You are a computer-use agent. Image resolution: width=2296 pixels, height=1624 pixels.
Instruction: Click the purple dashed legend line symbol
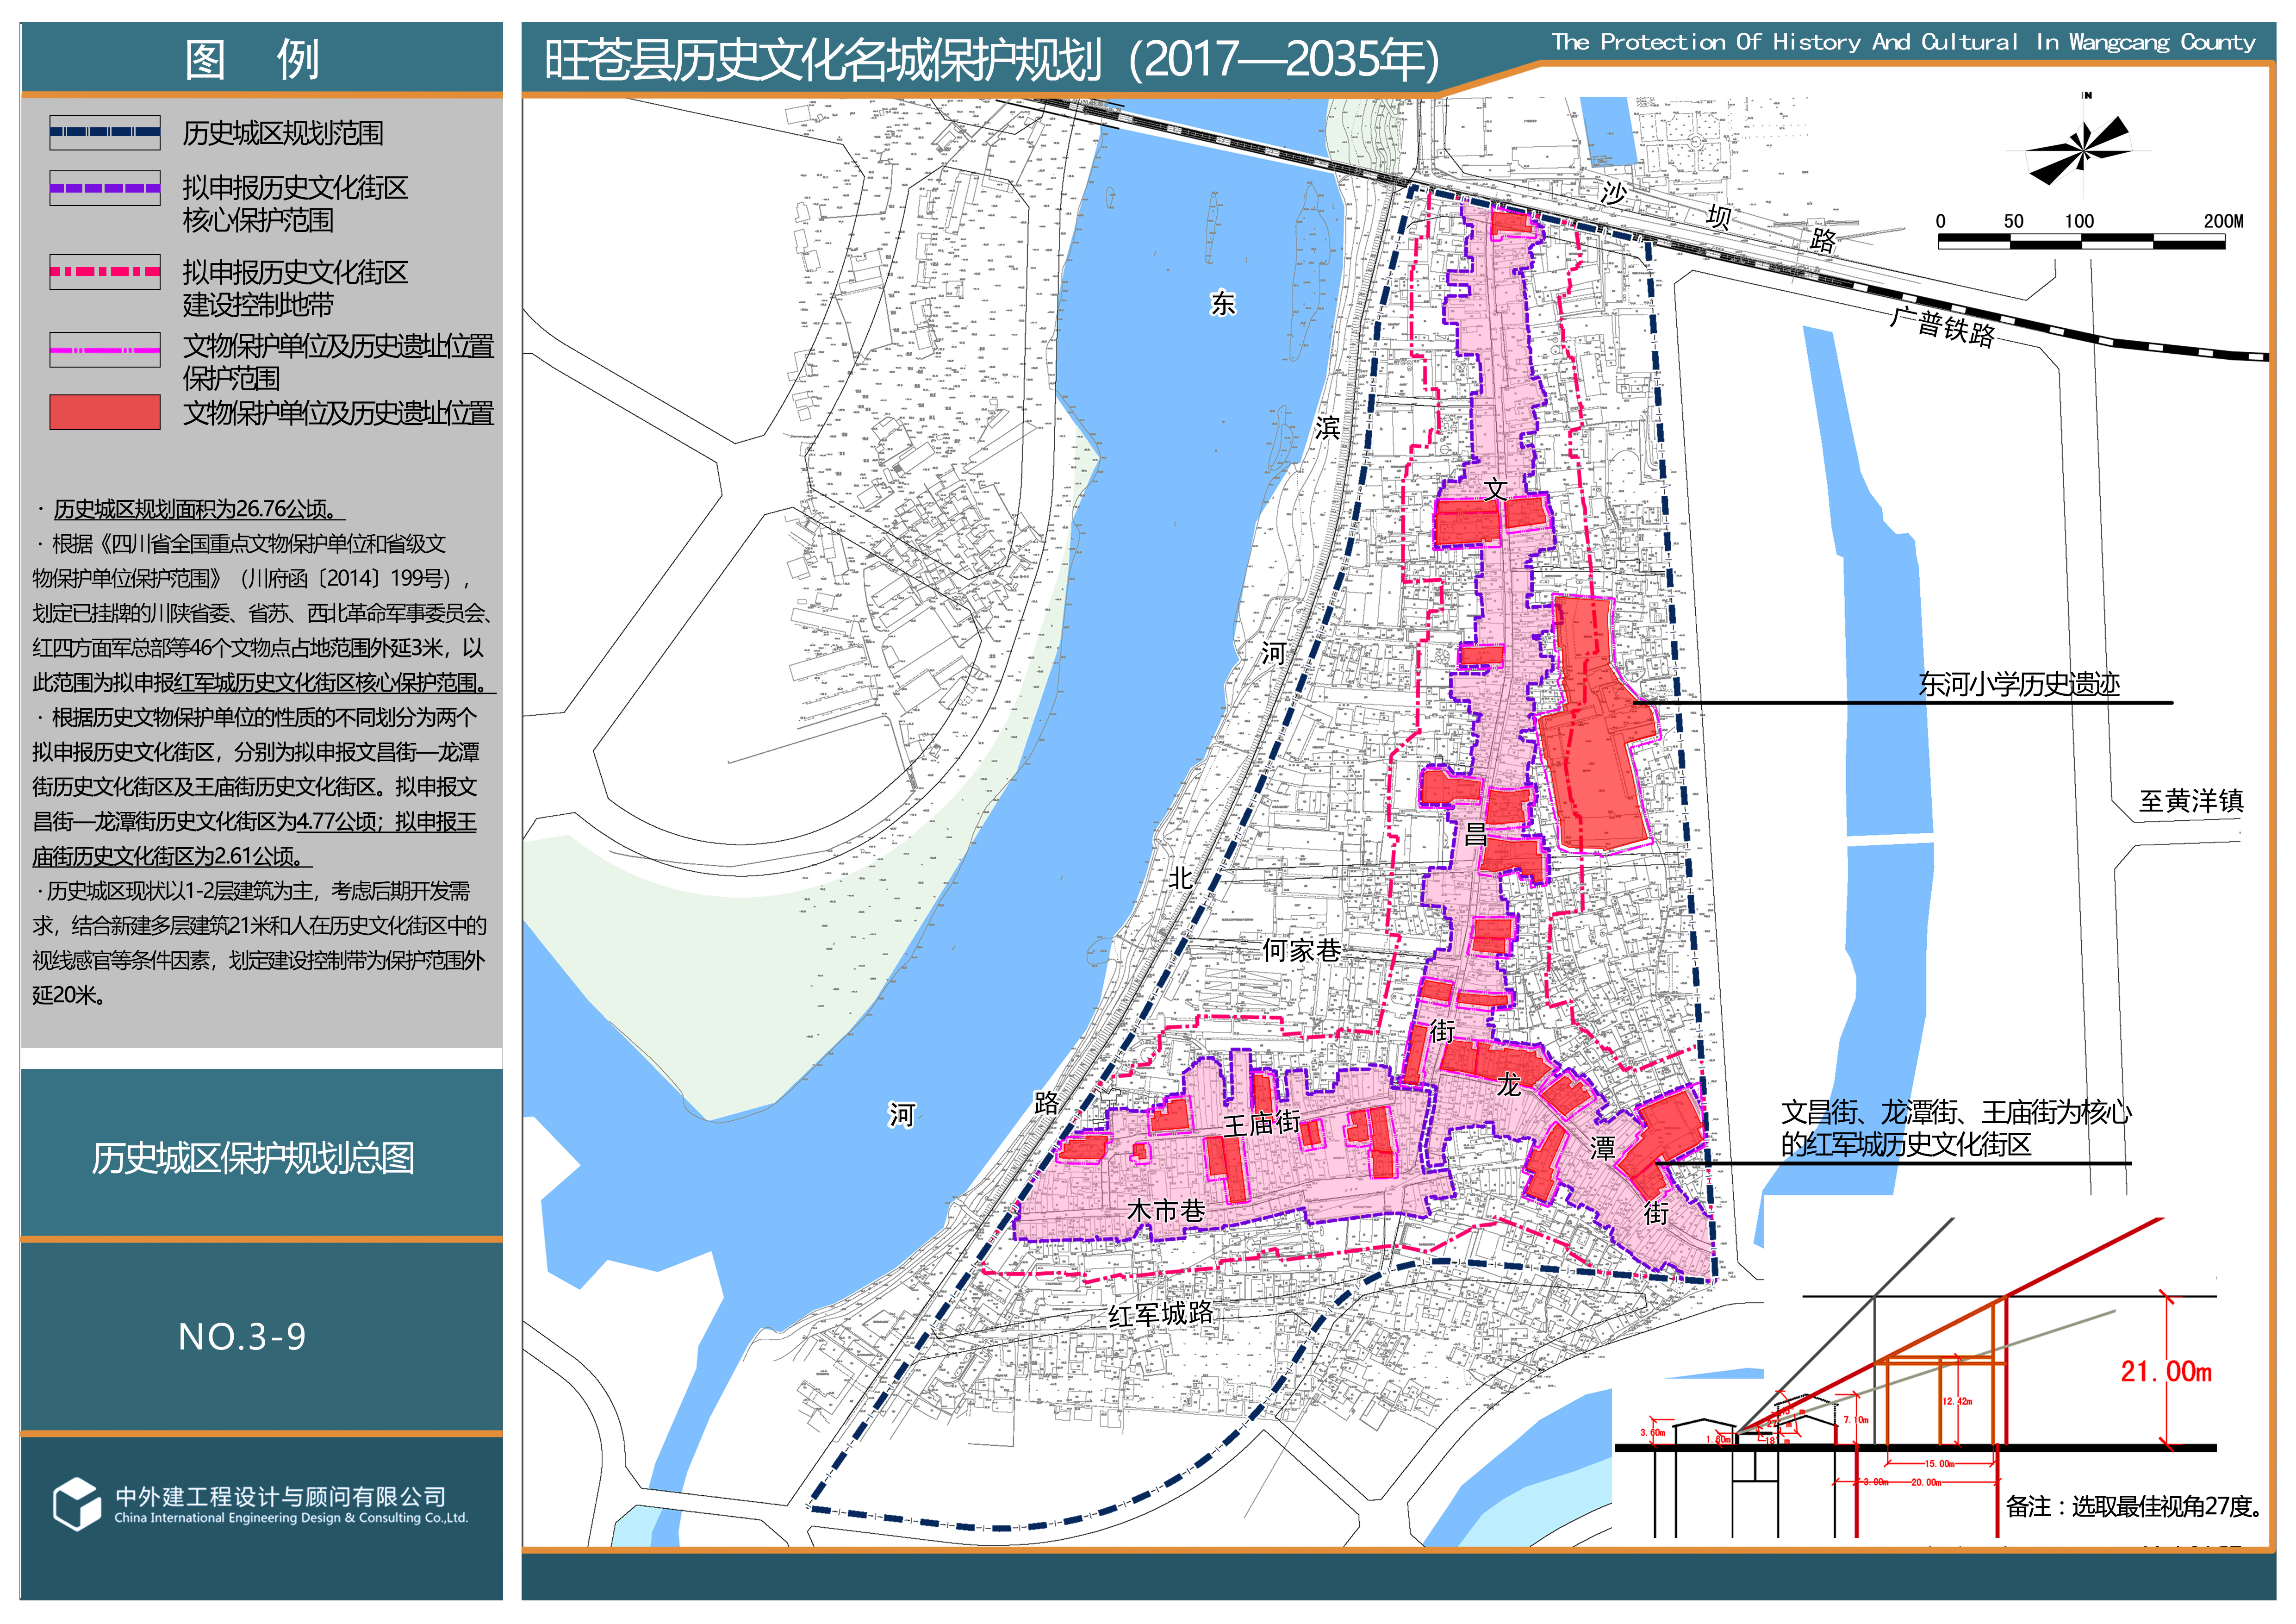click(x=105, y=188)
